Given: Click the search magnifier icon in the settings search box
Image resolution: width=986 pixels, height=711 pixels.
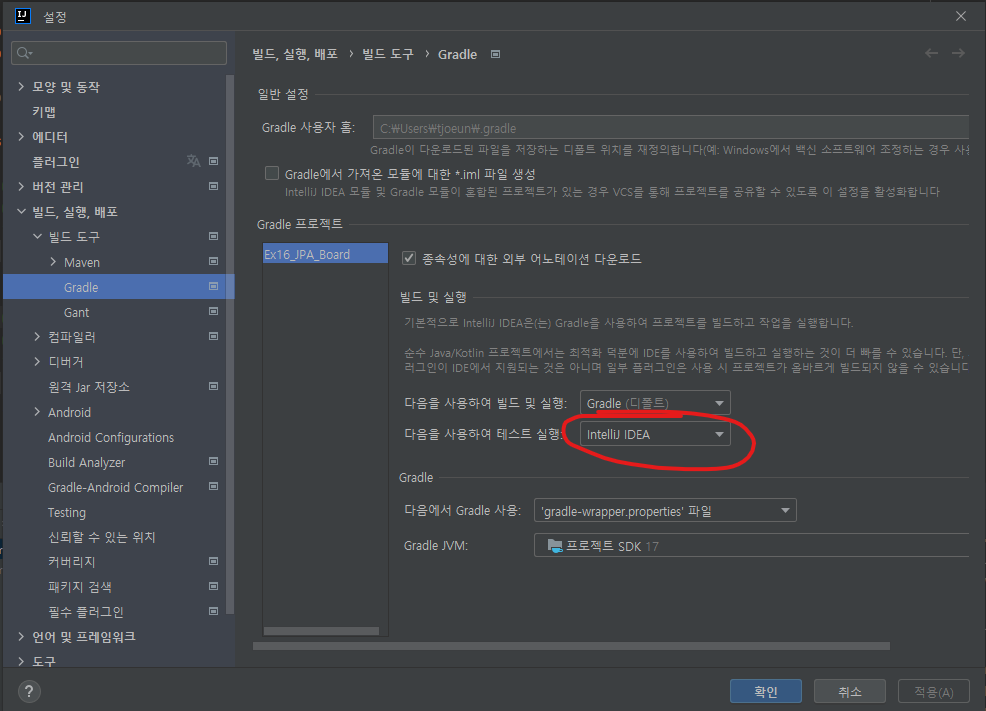Looking at the screenshot, I should [25, 53].
